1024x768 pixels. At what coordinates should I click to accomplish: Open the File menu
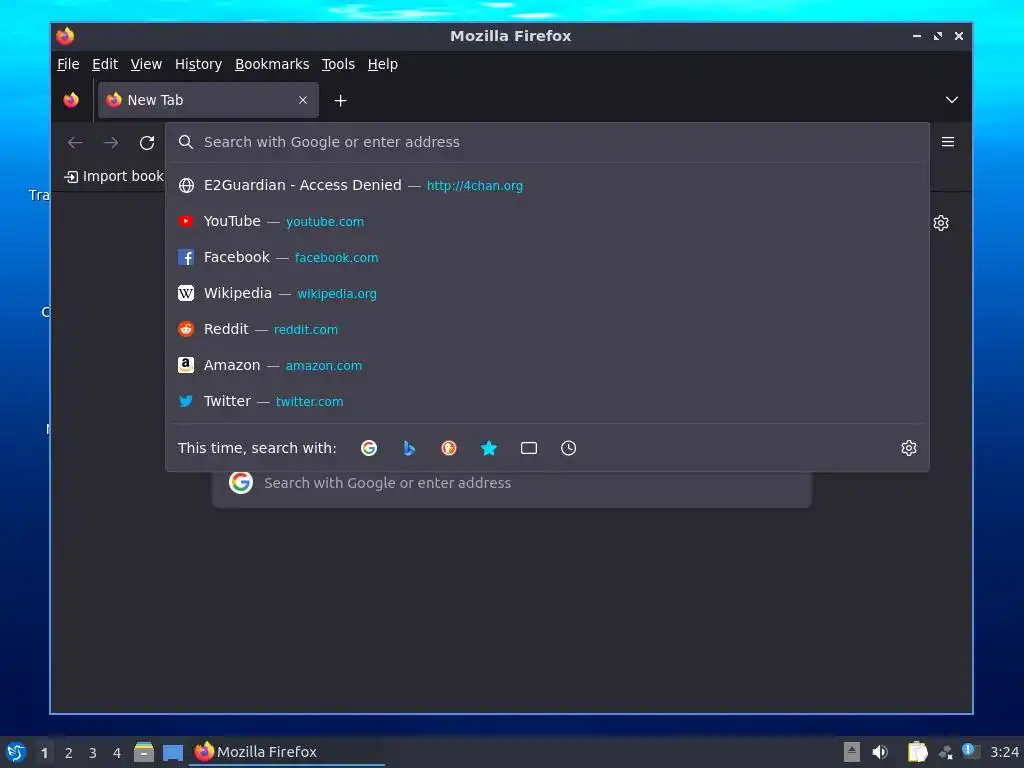pyautogui.click(x=68, y=64)
